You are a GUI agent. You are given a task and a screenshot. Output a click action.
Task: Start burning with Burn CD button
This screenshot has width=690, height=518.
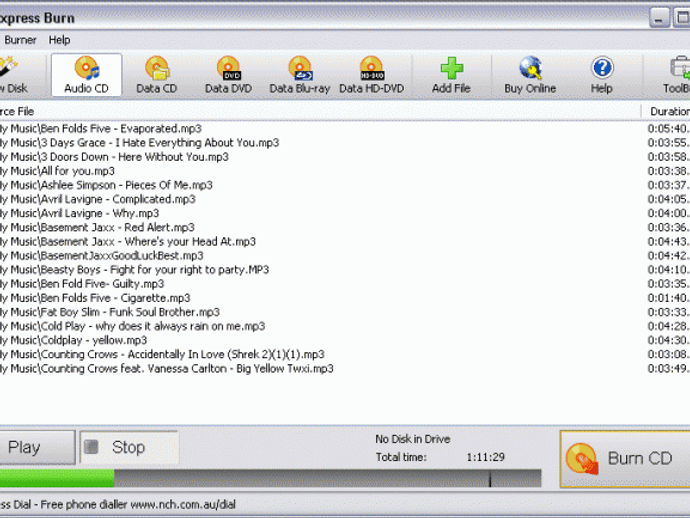coord(625,459)
